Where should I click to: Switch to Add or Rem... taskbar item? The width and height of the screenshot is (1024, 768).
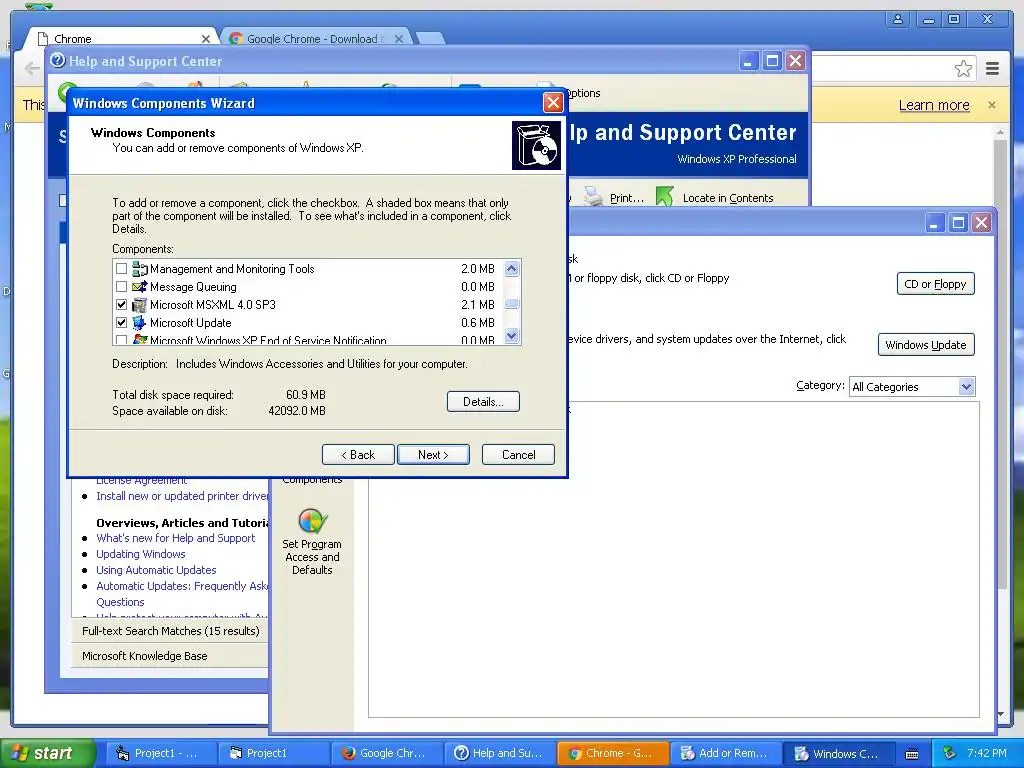tap(725, 753)
